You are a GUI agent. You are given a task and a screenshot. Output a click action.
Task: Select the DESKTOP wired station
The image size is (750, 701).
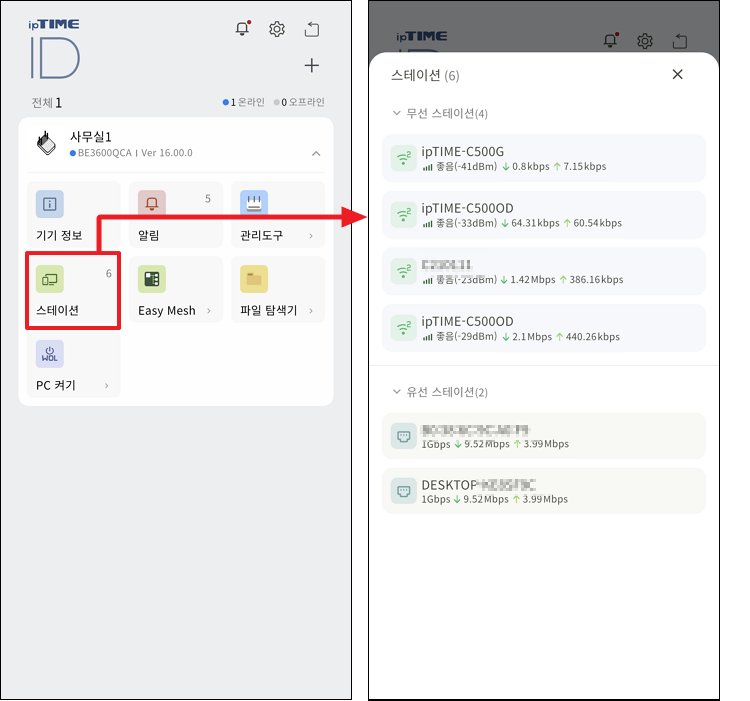click(544, 491)
